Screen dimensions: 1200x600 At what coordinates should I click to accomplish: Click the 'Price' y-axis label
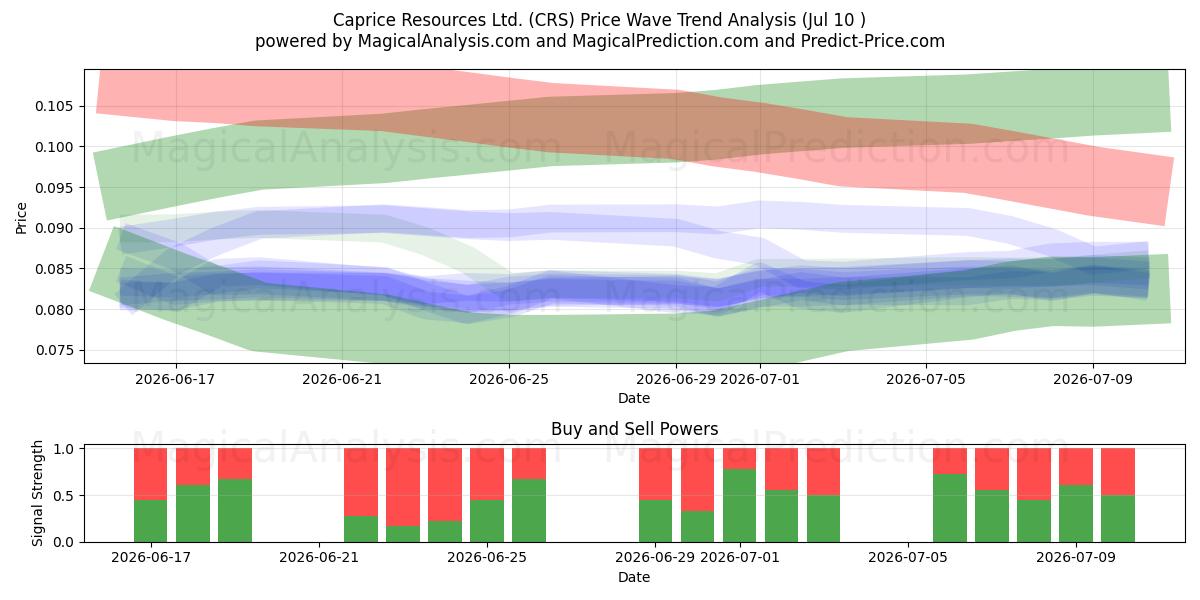click(22, 217)
